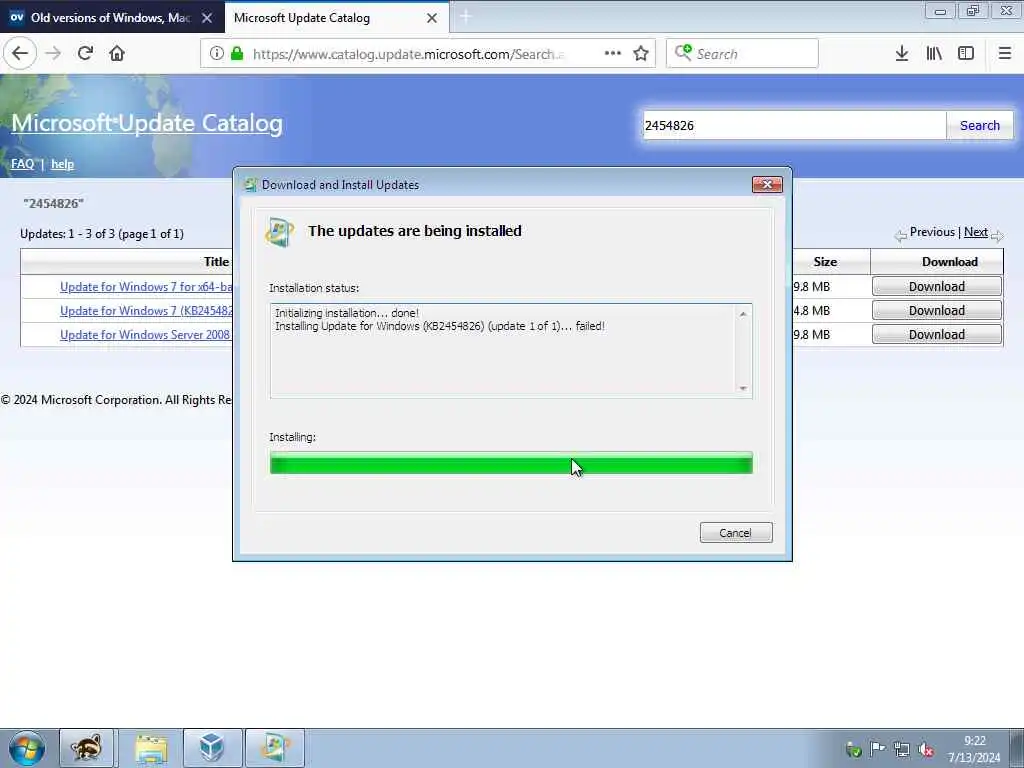Image resolution: width=1024 pixels, height=768 pixels.
Task: Sort results by Size column header
Action: [x=825, y=262]
